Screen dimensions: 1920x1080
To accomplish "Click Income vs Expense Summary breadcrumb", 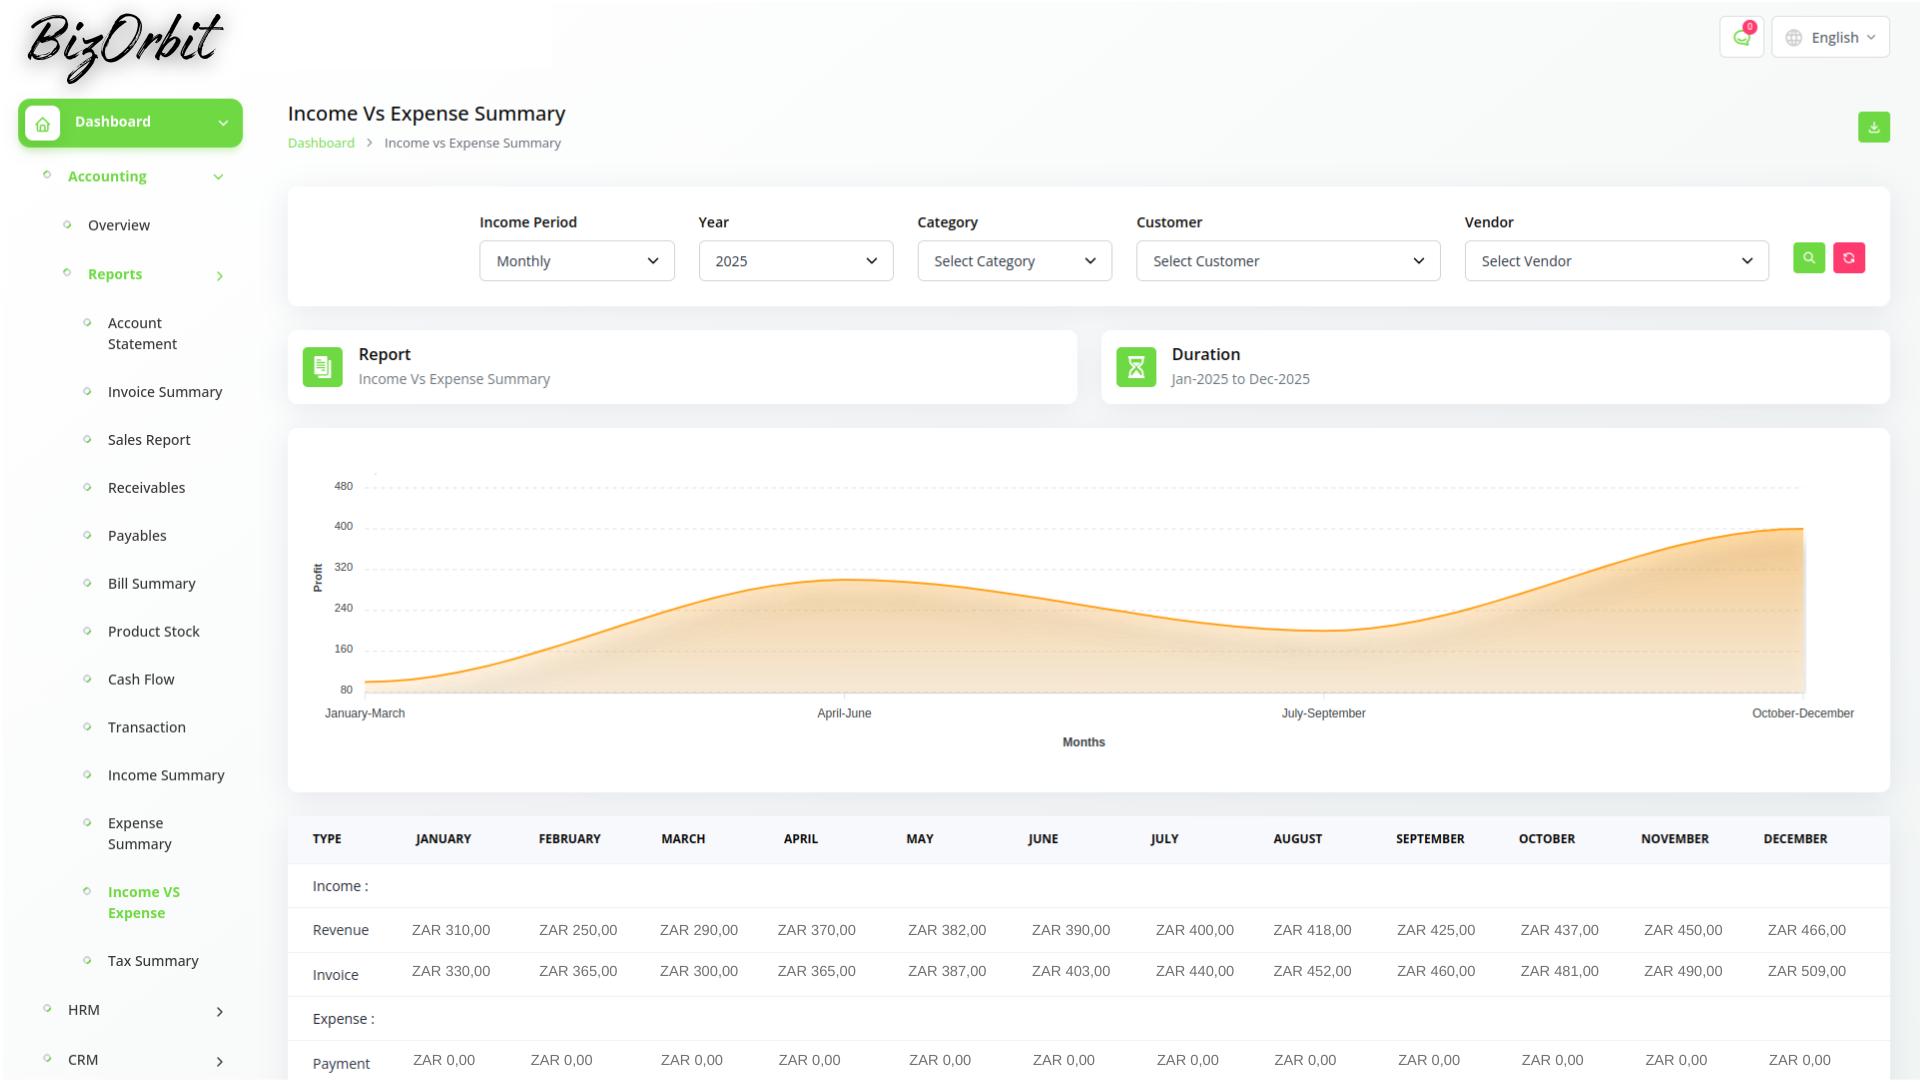I will [x=472, y=143].
